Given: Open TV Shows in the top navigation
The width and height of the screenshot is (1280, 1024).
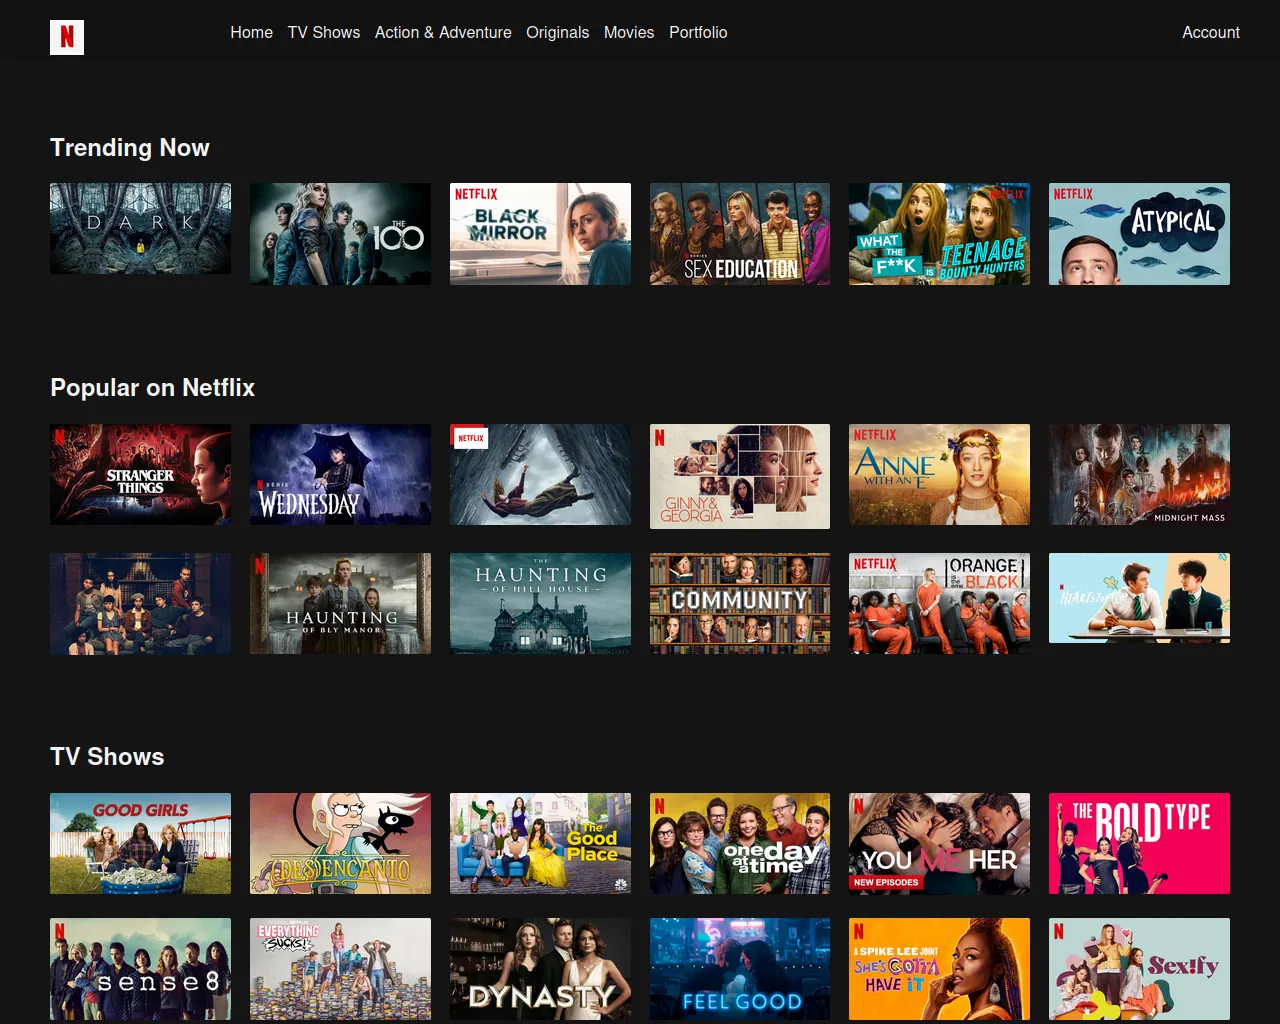Looking at the screenshot, I should pos(324,32).
